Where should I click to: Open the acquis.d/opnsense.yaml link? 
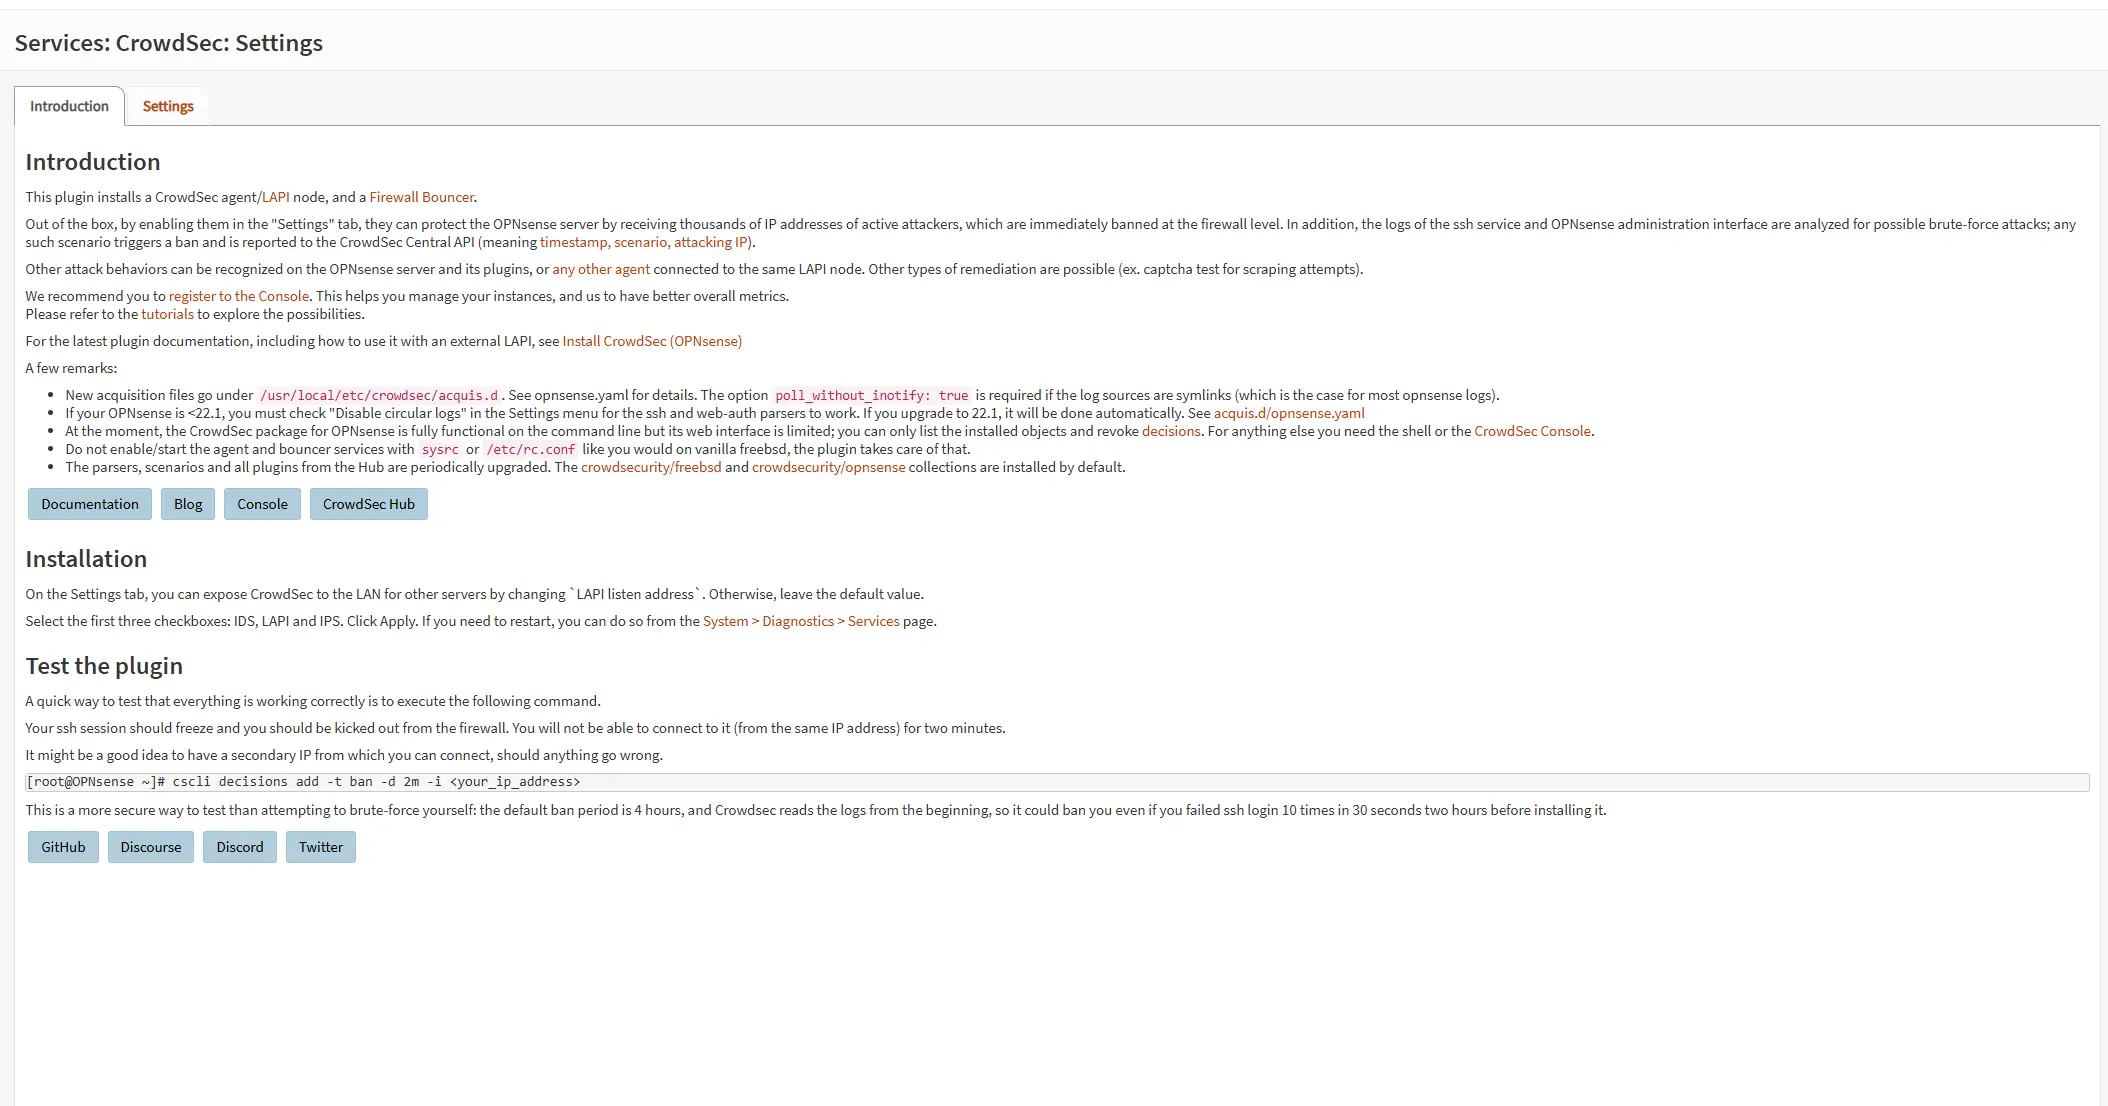click(1289, 413)
